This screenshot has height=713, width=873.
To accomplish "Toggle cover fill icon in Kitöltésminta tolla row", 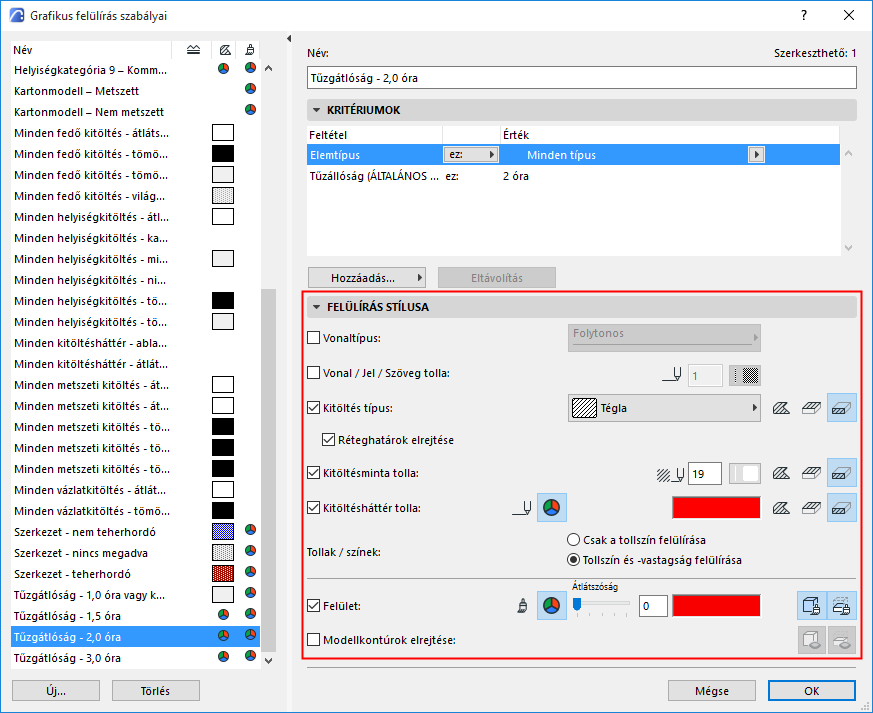I will 811,473.
